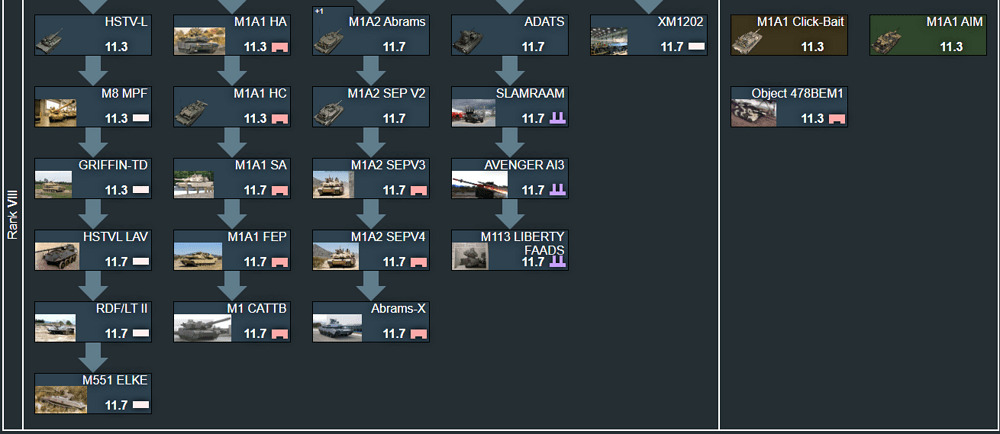Click the purple marker on the SLAMRAAM card
The height and width of the screenshot is (434, 1000).
558,119
